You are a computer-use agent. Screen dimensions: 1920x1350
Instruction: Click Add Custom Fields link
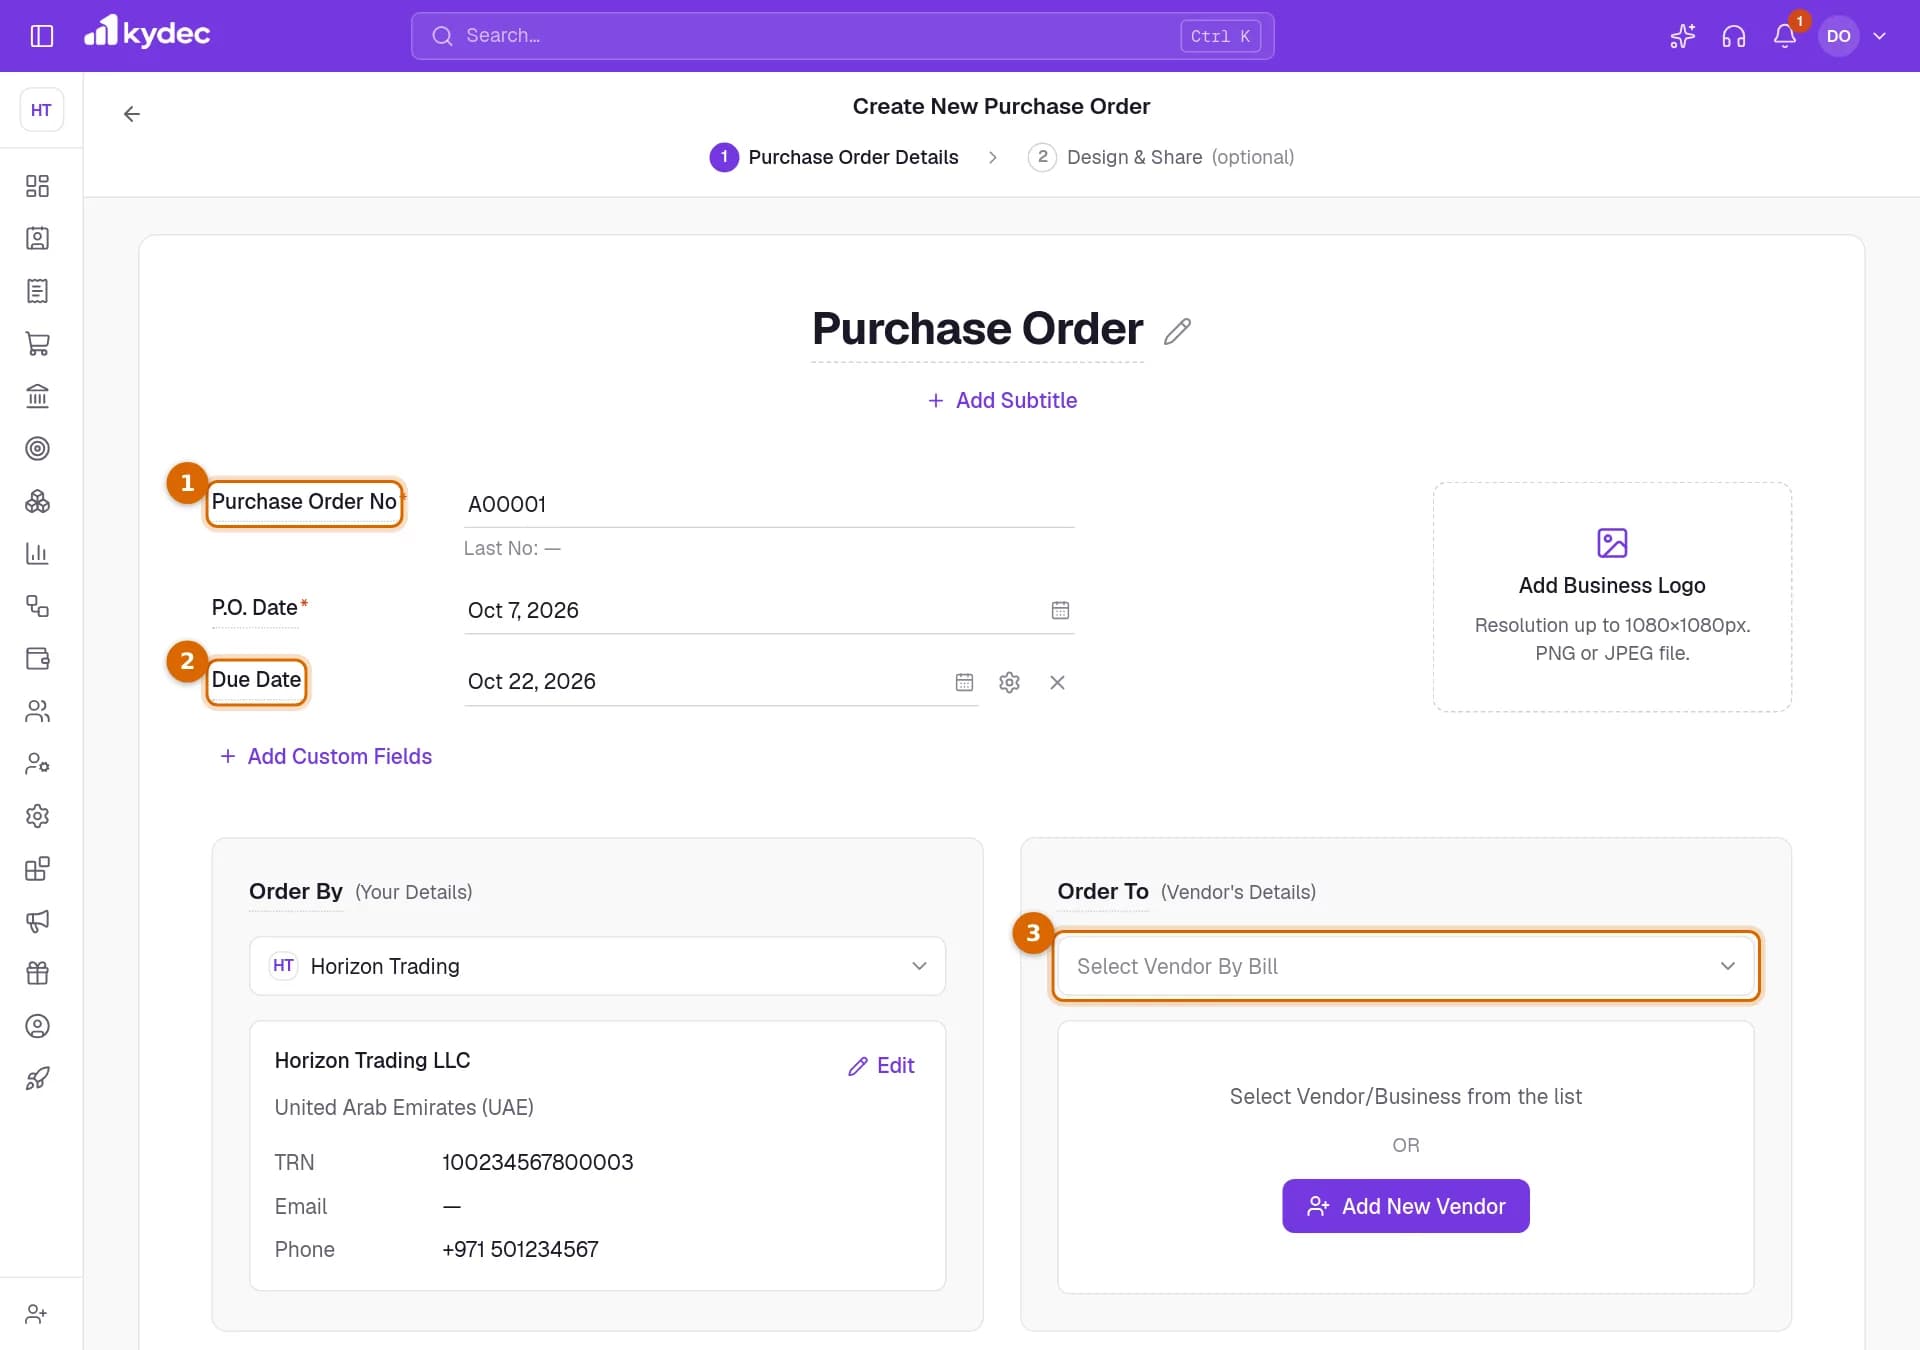coord(326,756)
